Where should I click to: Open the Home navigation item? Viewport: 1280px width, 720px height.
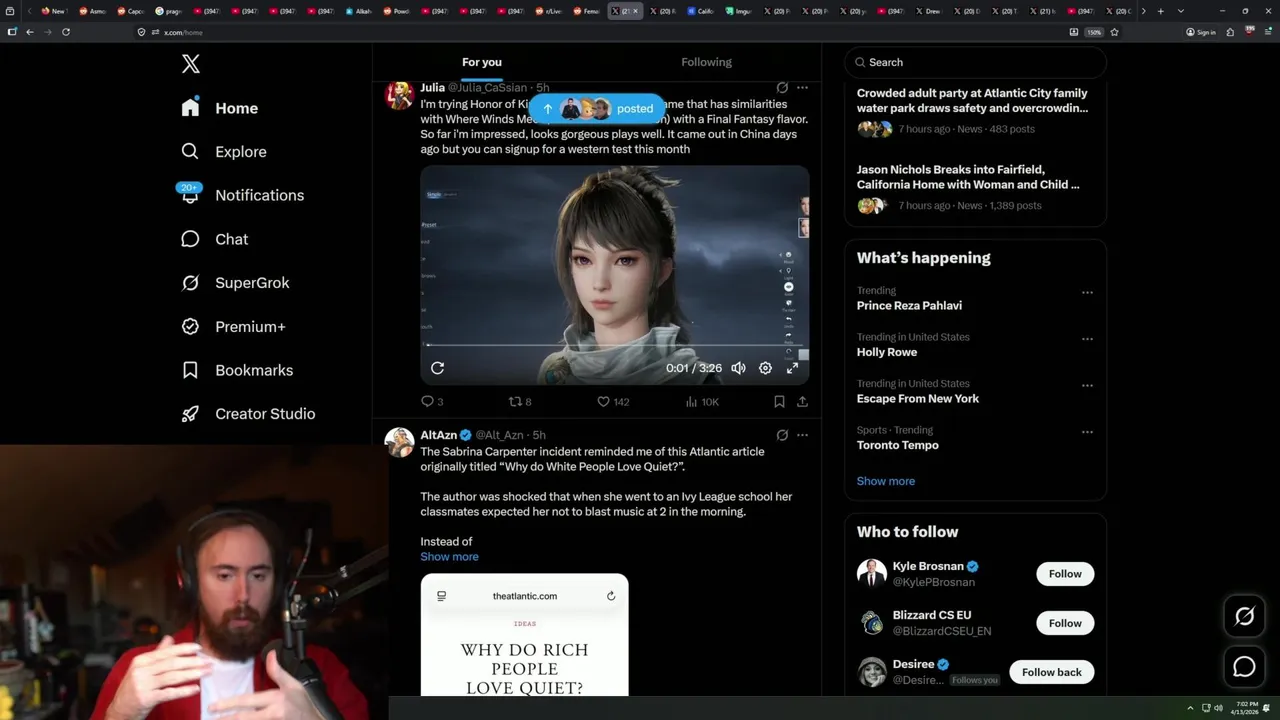(221, 108)
